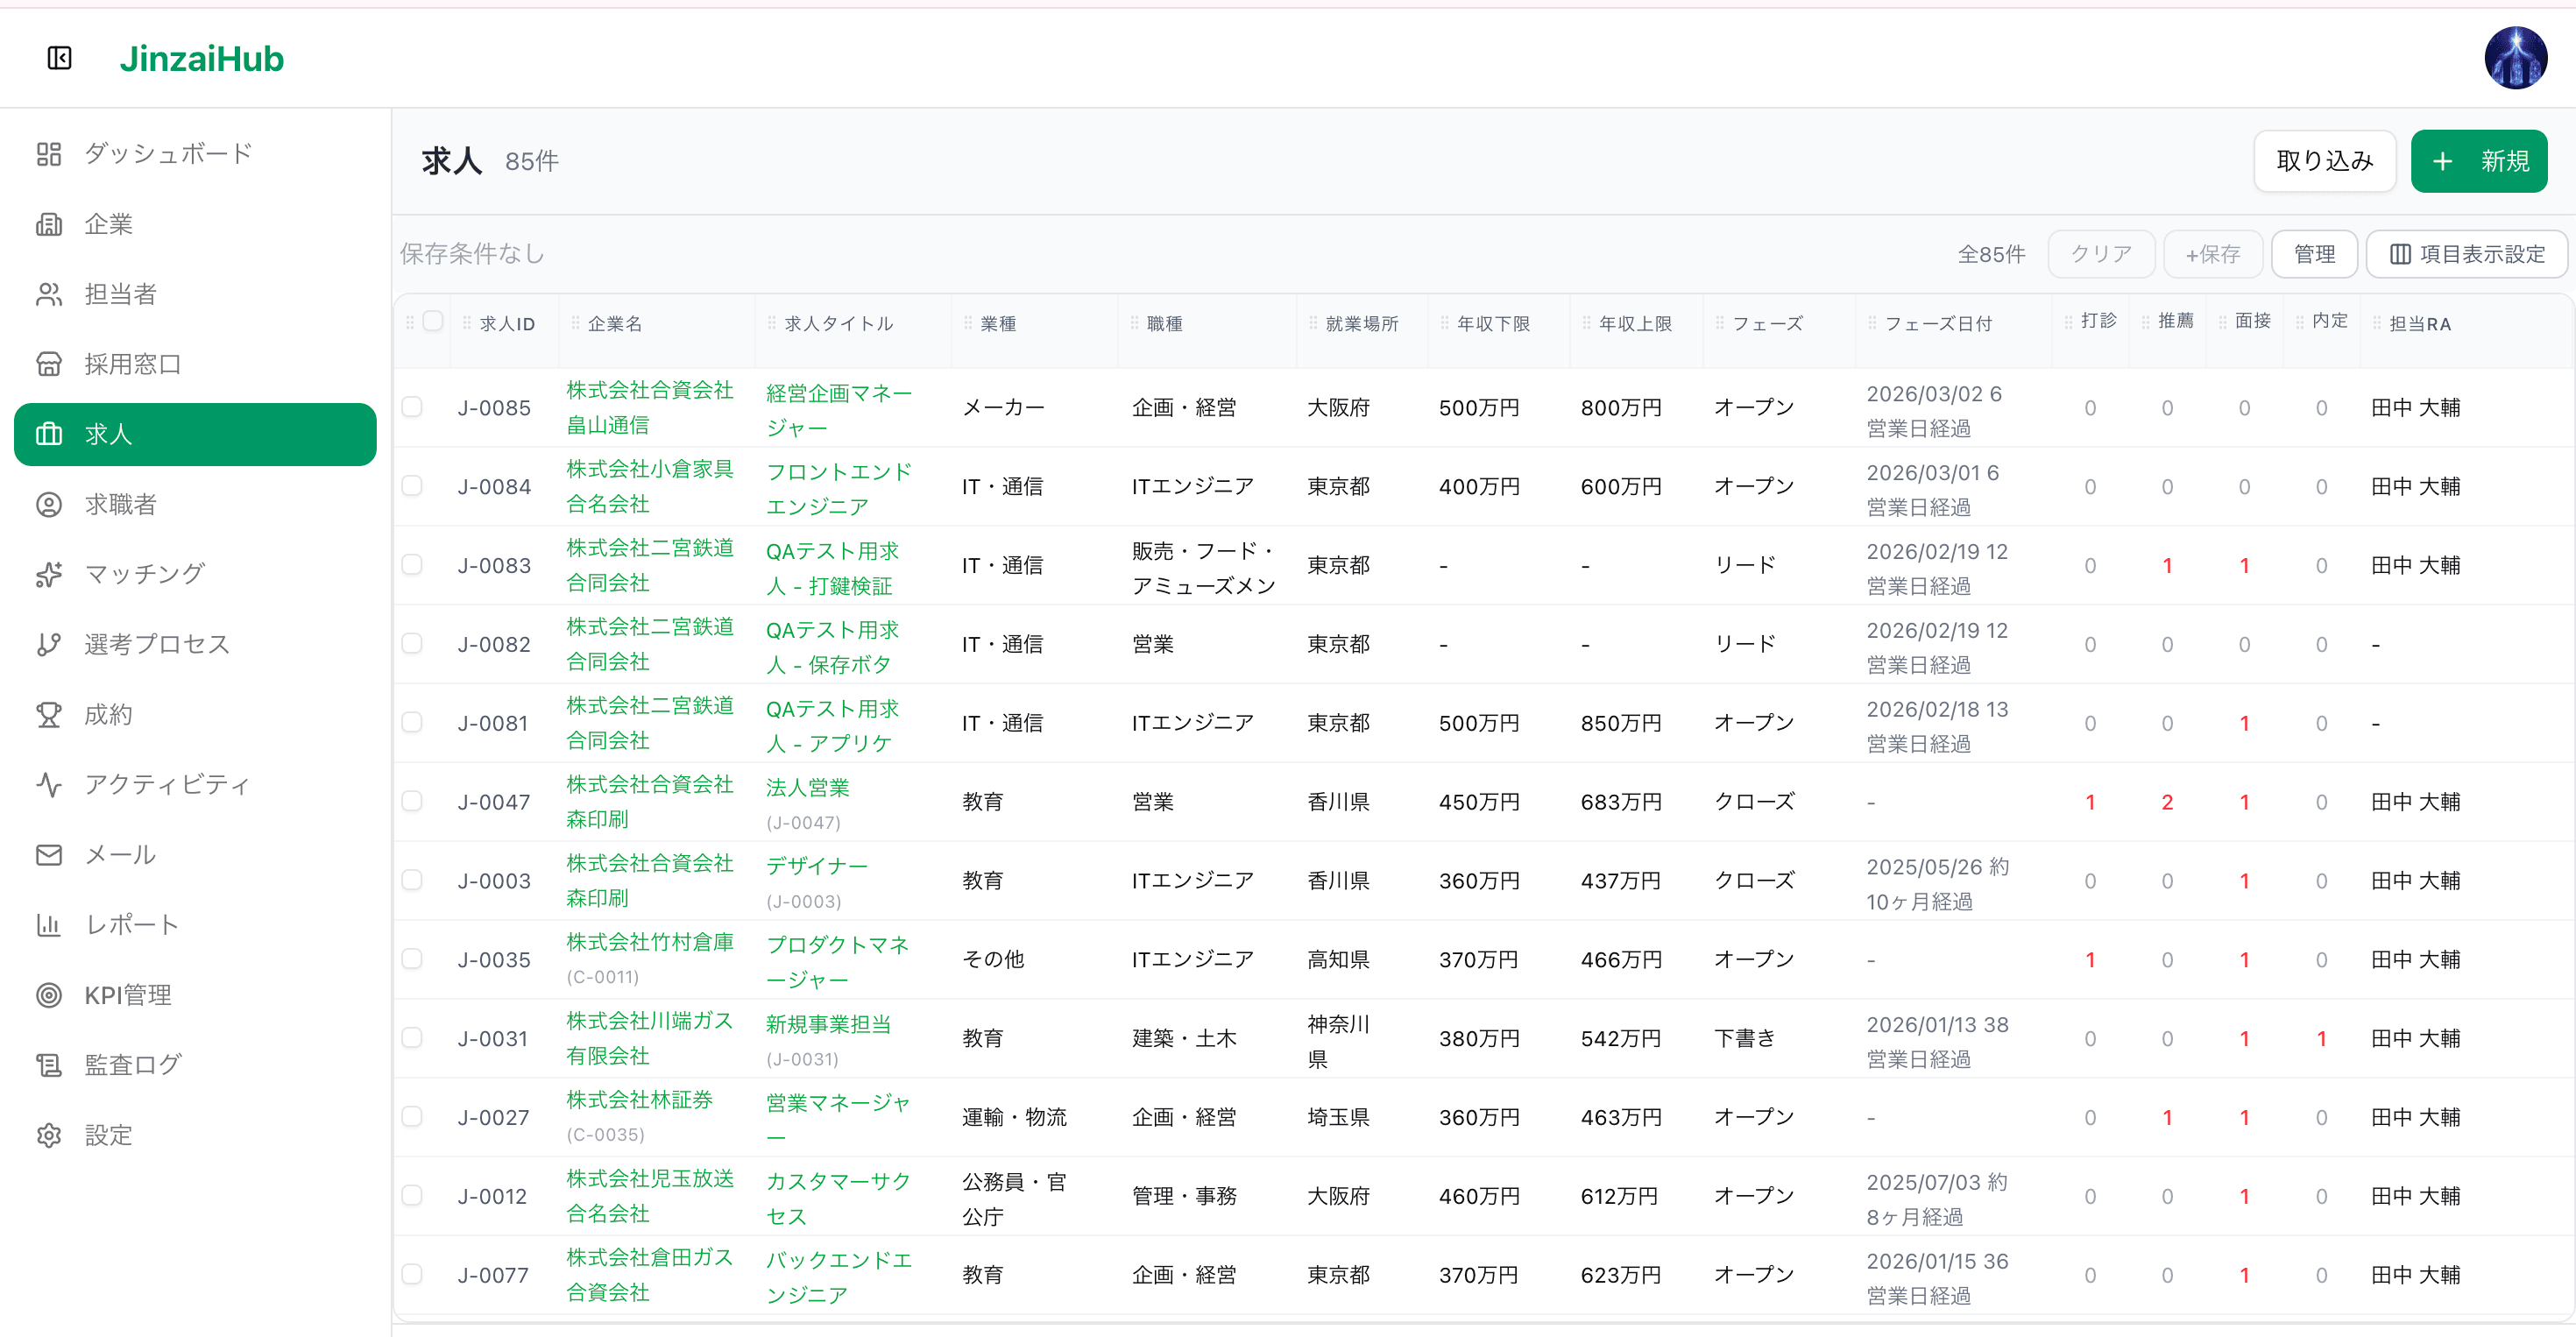
Task: Collapse the sidebar with the top-left icon
Action: [59, 58]
